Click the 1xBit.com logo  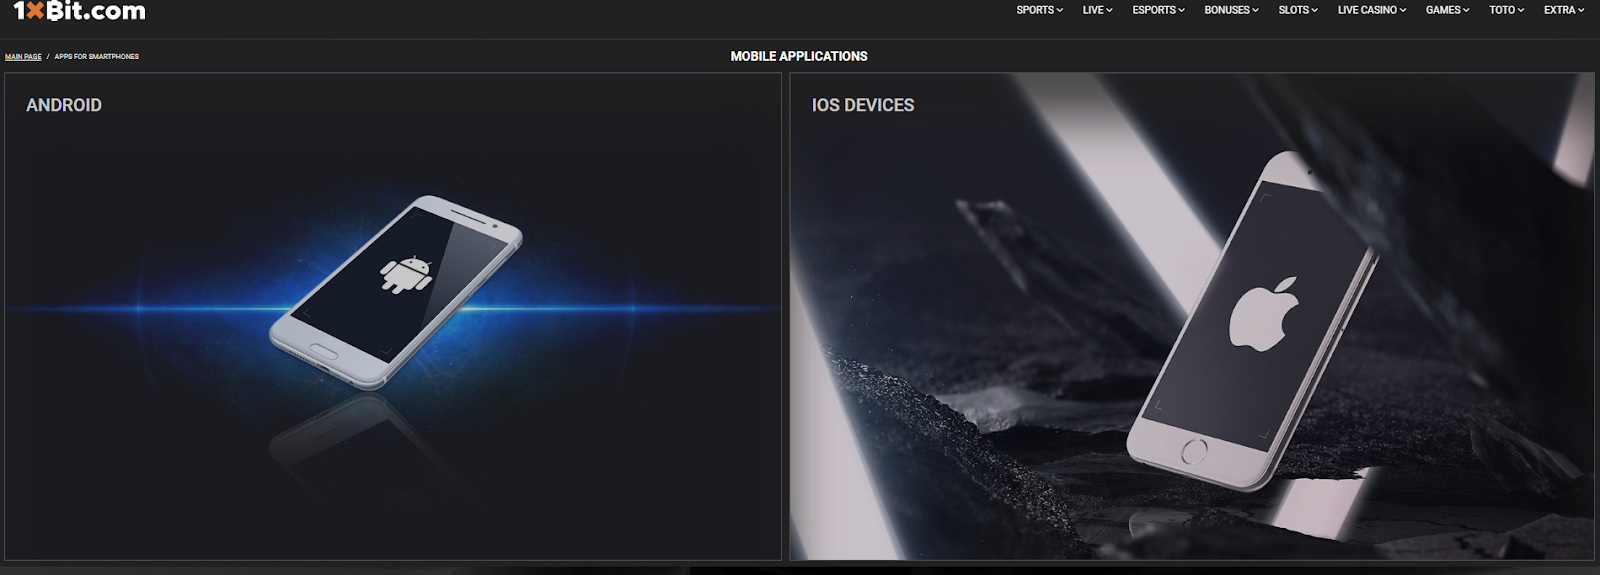[79, 11]
